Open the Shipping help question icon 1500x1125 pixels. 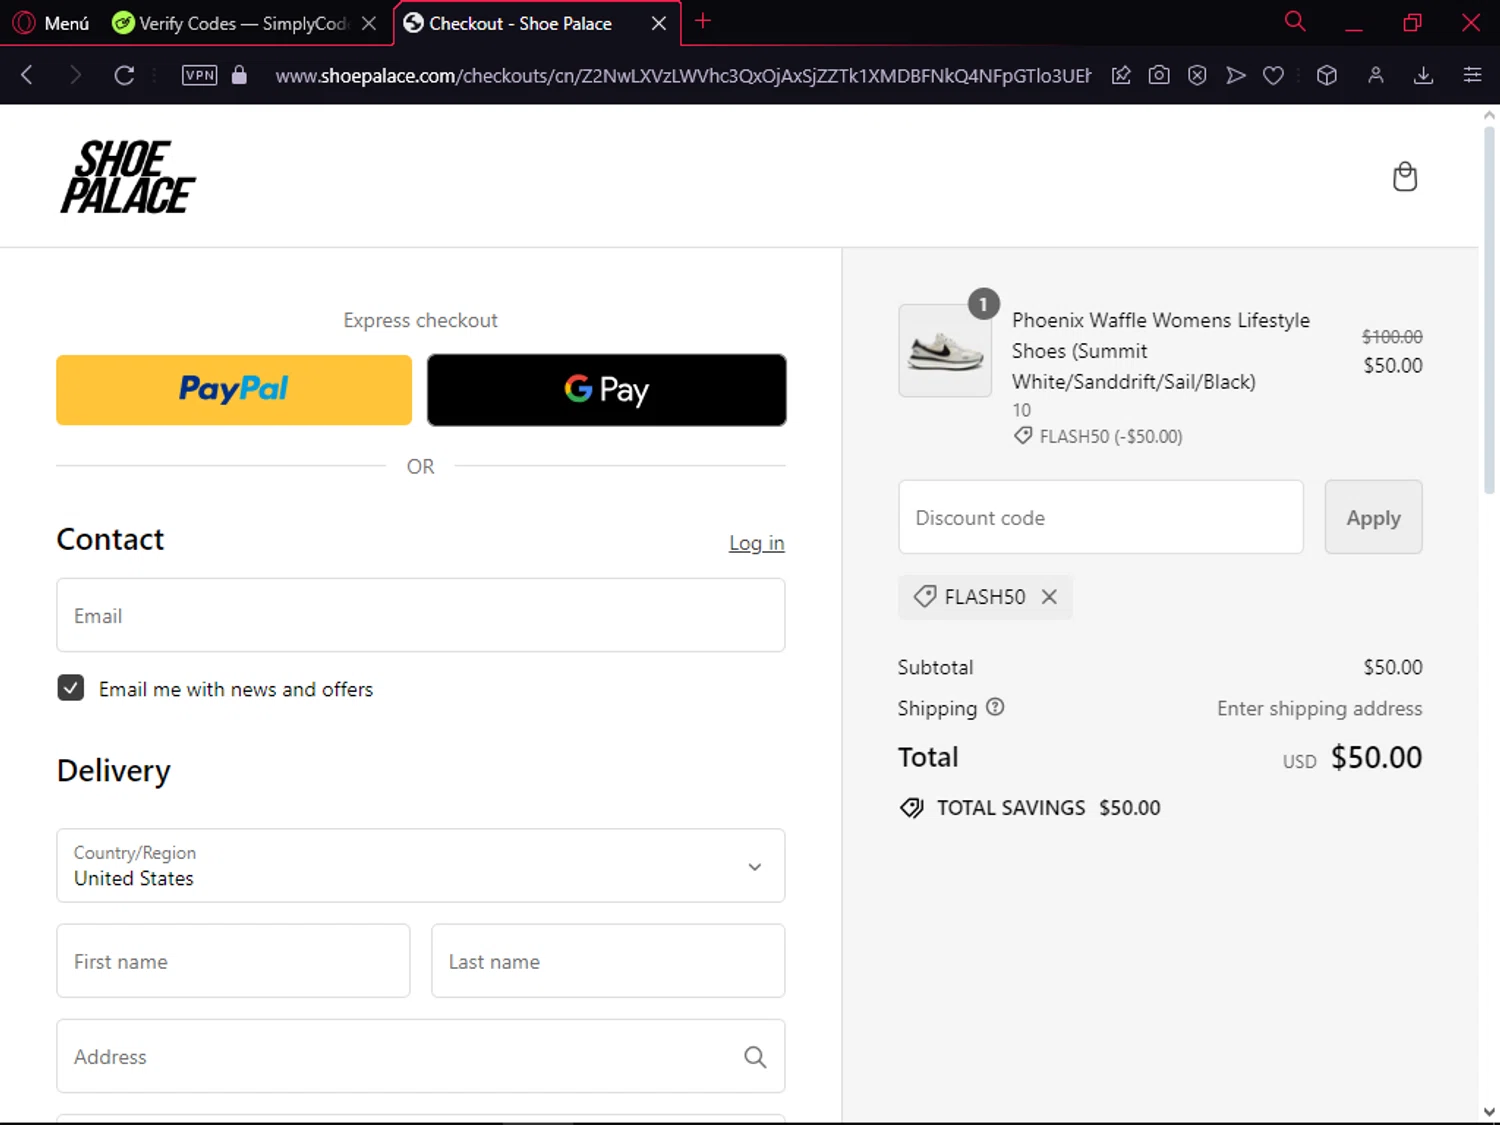click(x=995, y=707)
